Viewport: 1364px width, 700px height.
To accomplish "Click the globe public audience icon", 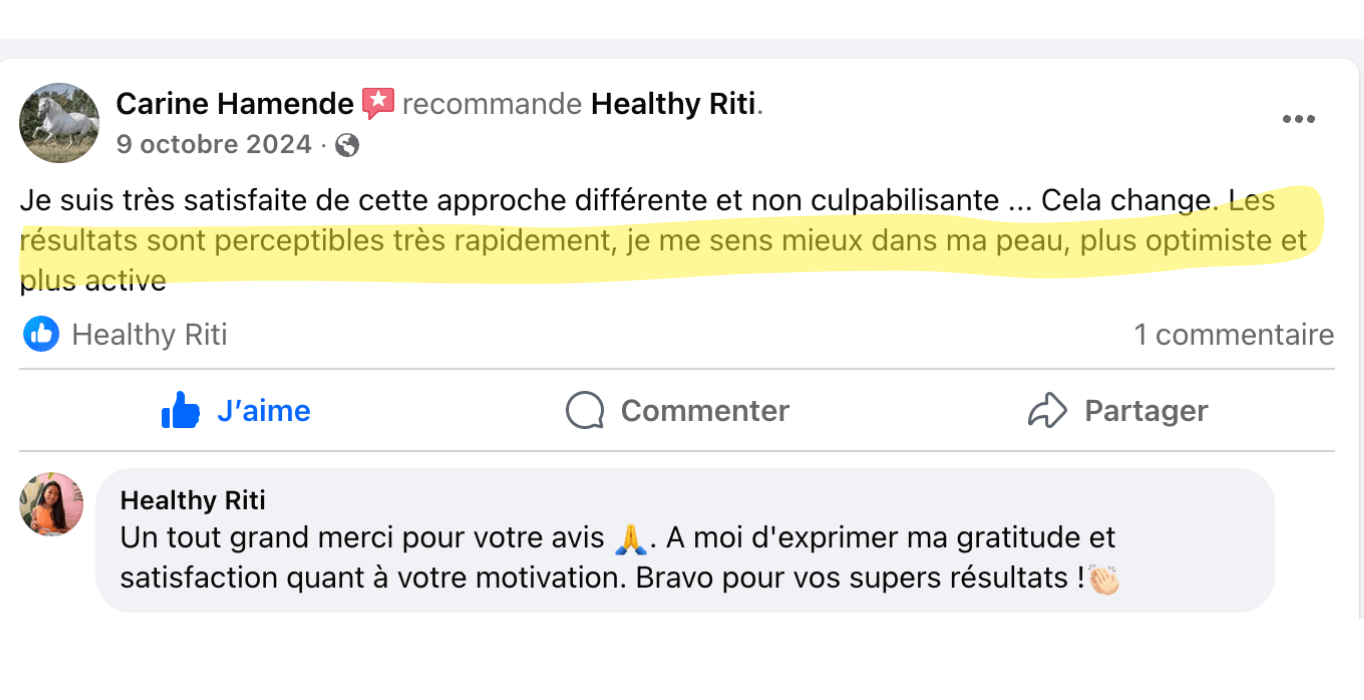I will [x=347, y=146].
